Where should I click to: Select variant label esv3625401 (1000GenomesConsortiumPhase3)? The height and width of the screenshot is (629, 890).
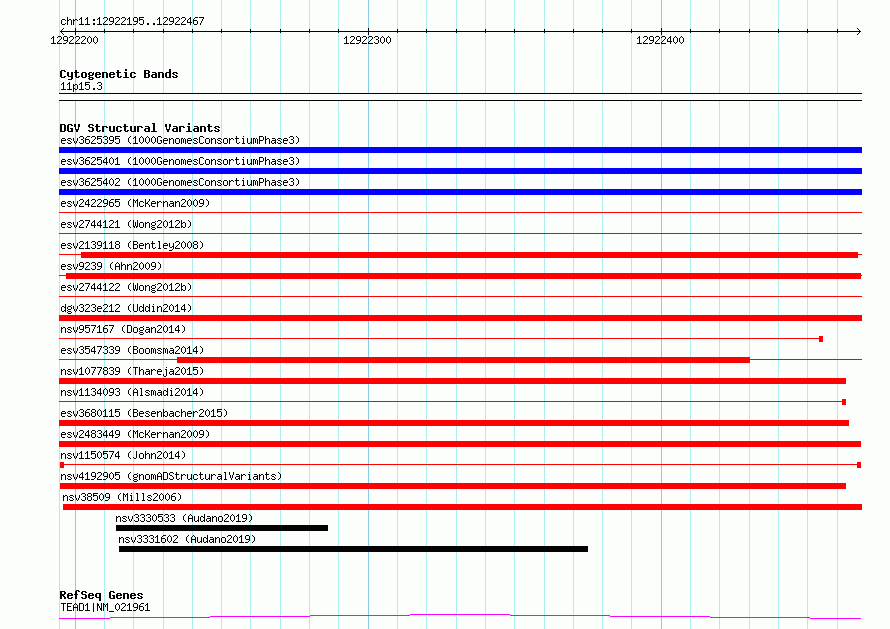click(x=180, y=161)
